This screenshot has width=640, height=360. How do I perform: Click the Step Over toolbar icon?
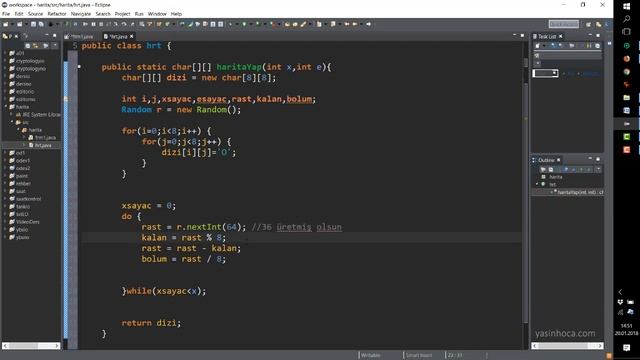coord(124,24)
